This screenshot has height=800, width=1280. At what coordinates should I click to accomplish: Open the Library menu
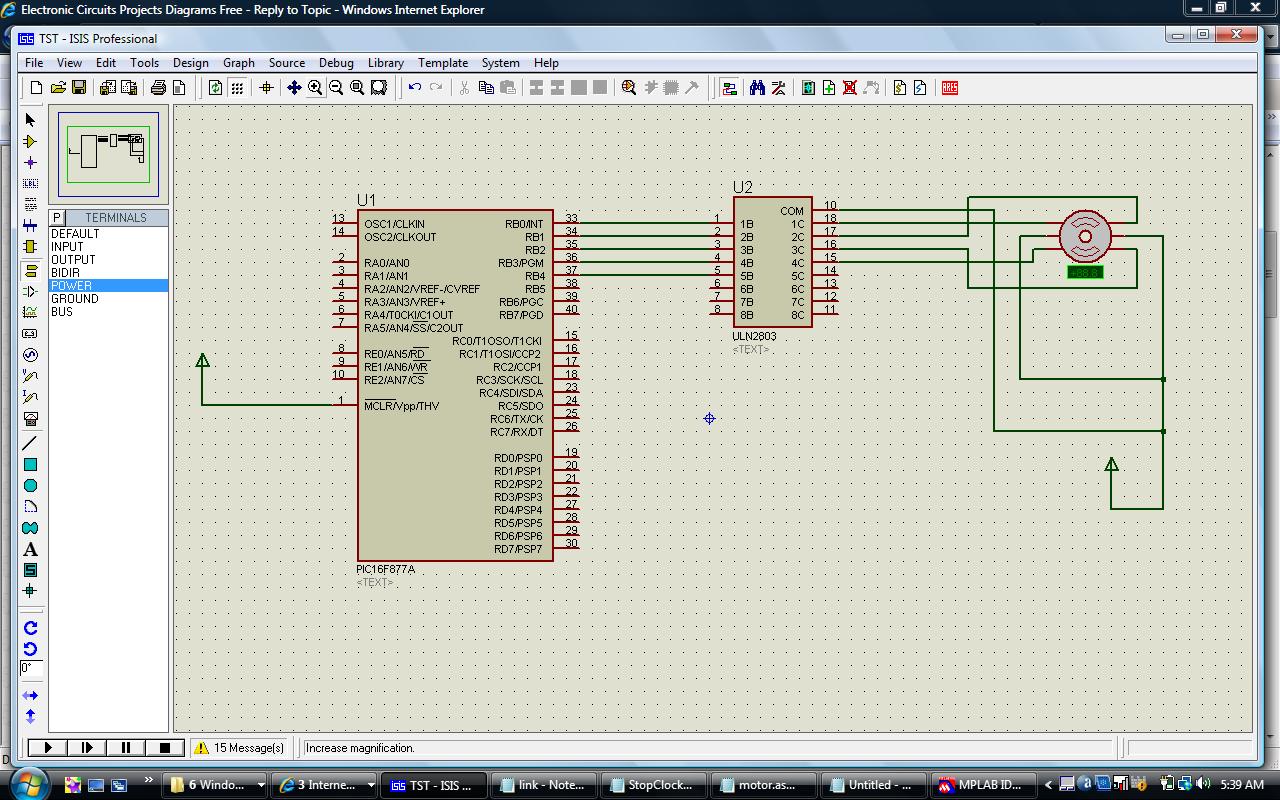[385, 62]
